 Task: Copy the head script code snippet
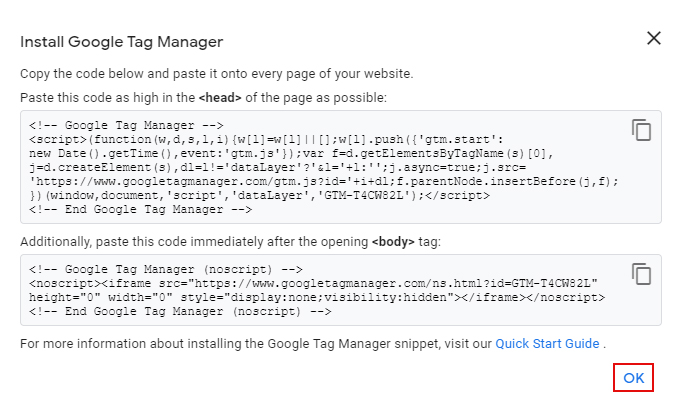click(x=641, y=130)
